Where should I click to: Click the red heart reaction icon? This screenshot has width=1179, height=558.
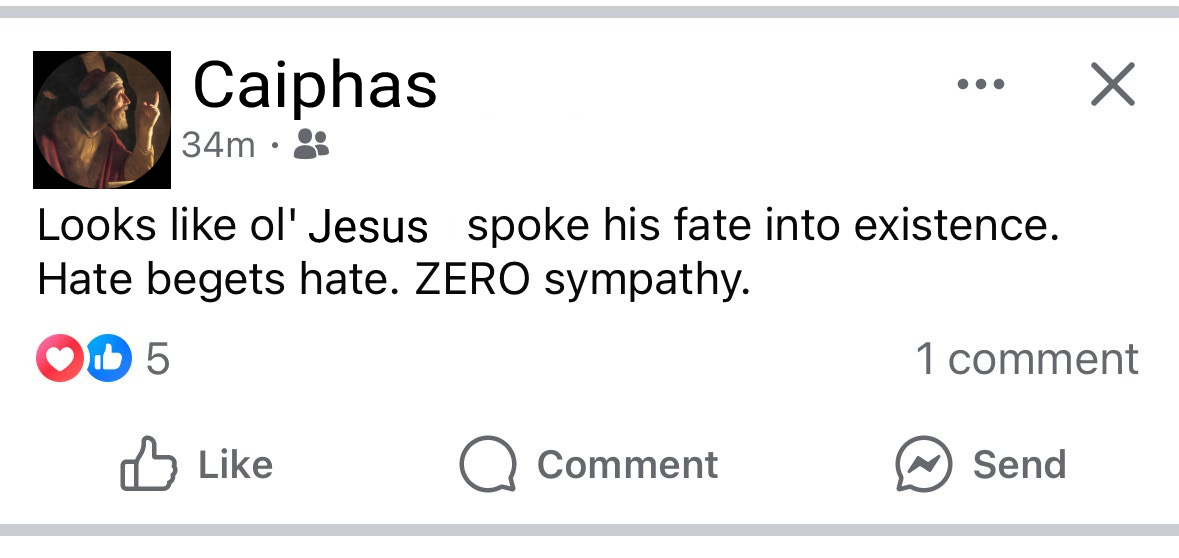(59, 359)
